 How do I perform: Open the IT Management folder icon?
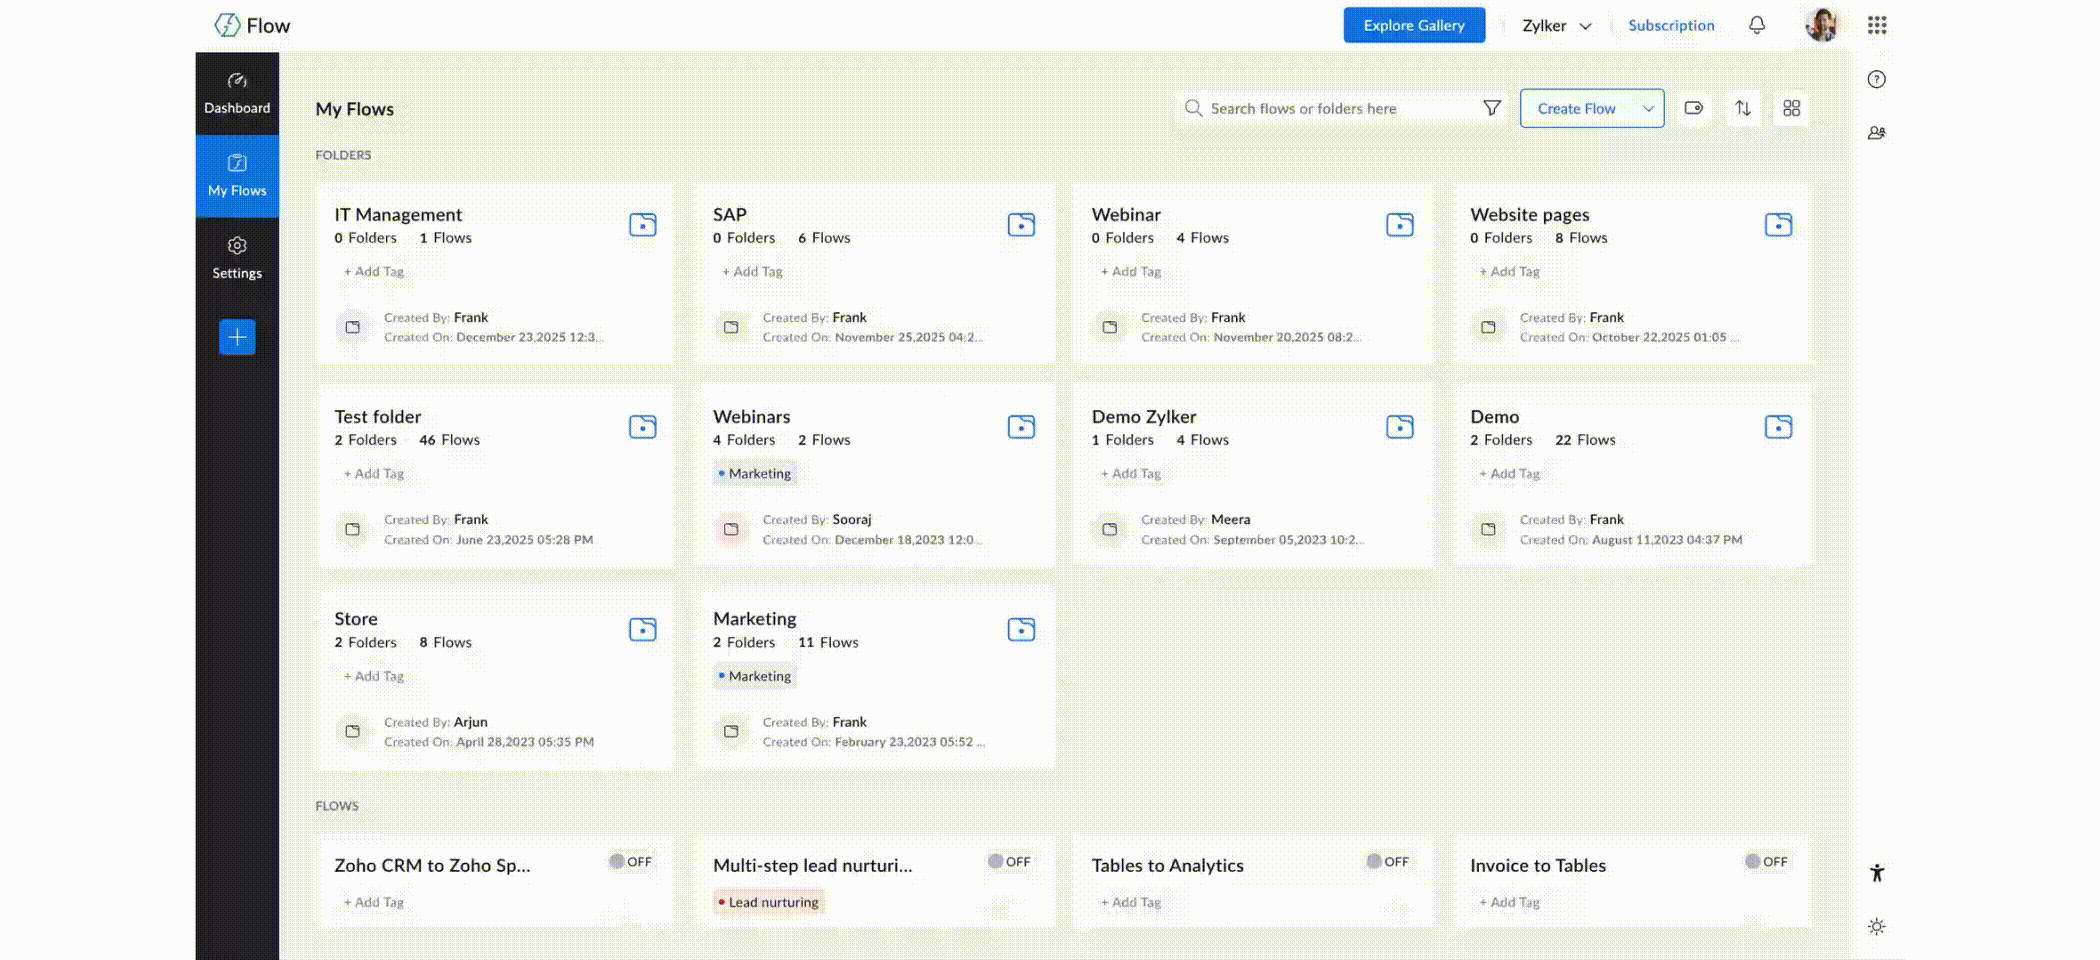coord(642,225)
